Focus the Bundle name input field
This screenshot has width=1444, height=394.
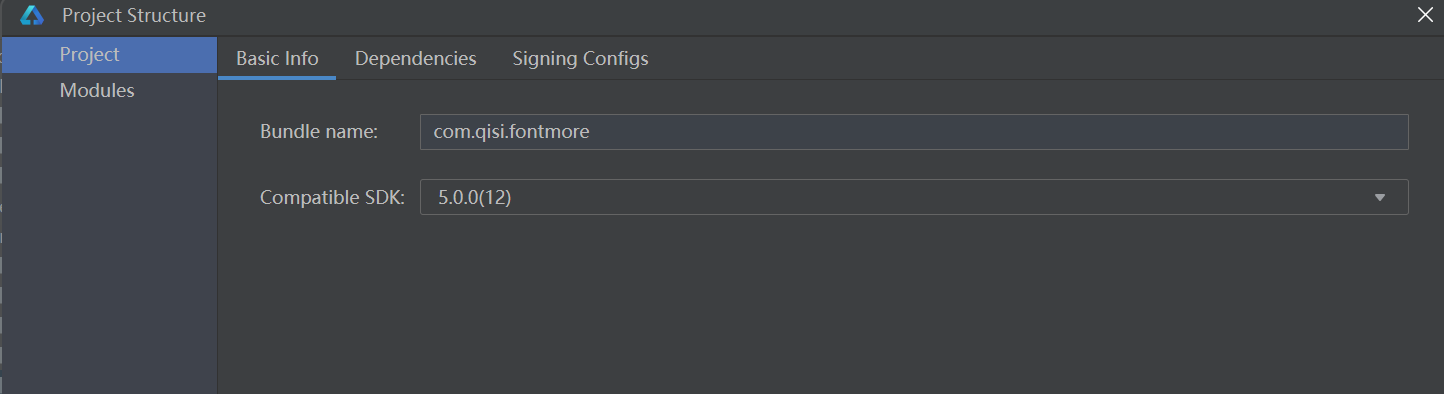coord(914,132)
